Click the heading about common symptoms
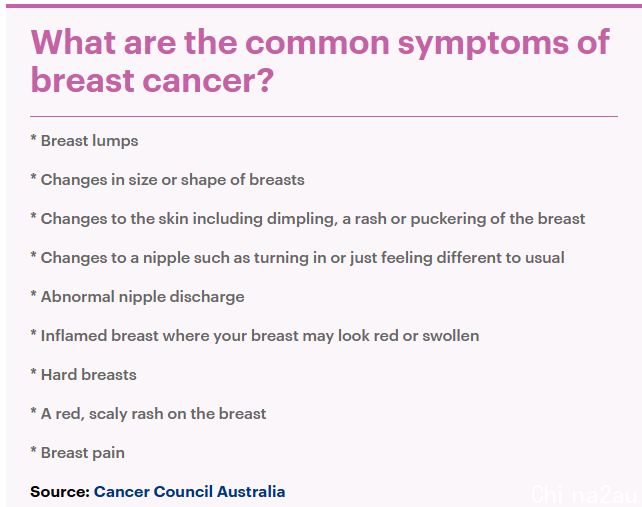 coord(320,61)
